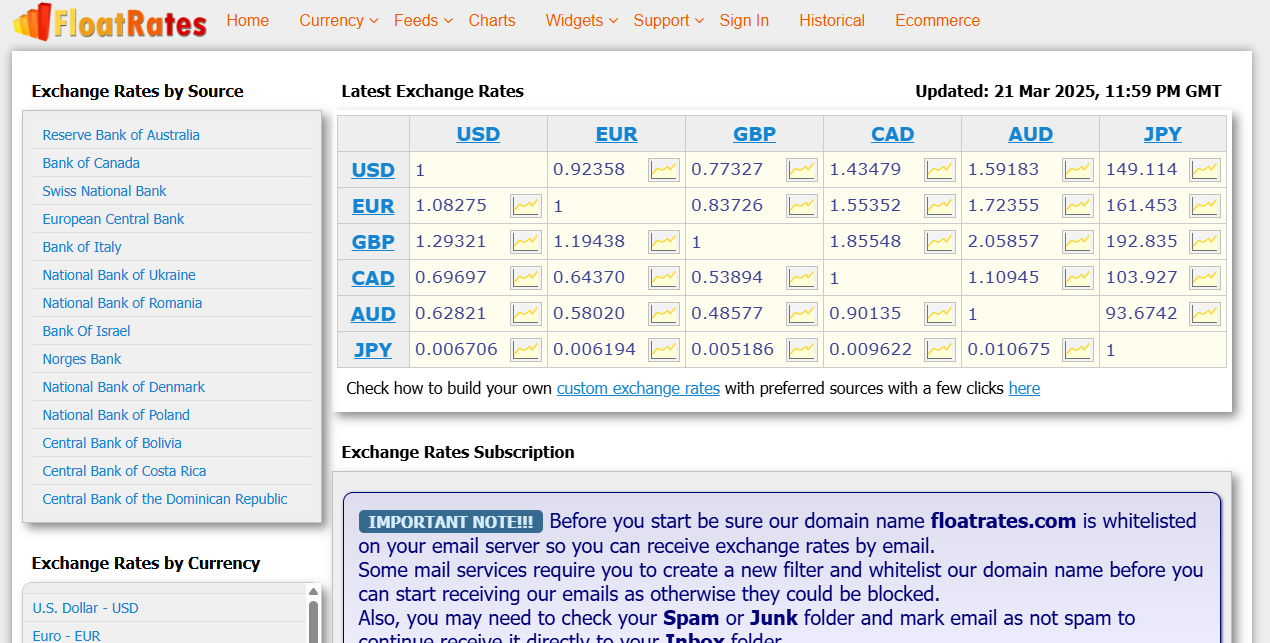
Task: Open chart icon for CAD to GBP rate
Action: [x=802, y=278]
